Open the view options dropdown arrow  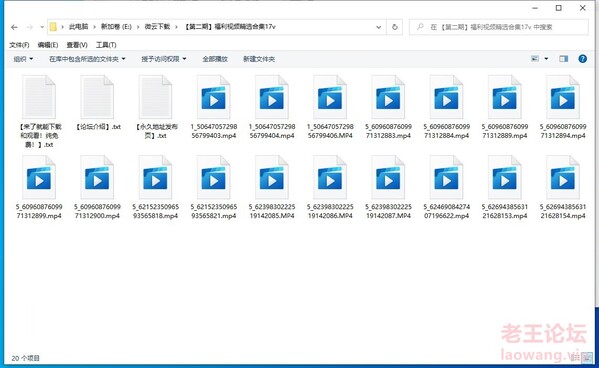[546, 58]
